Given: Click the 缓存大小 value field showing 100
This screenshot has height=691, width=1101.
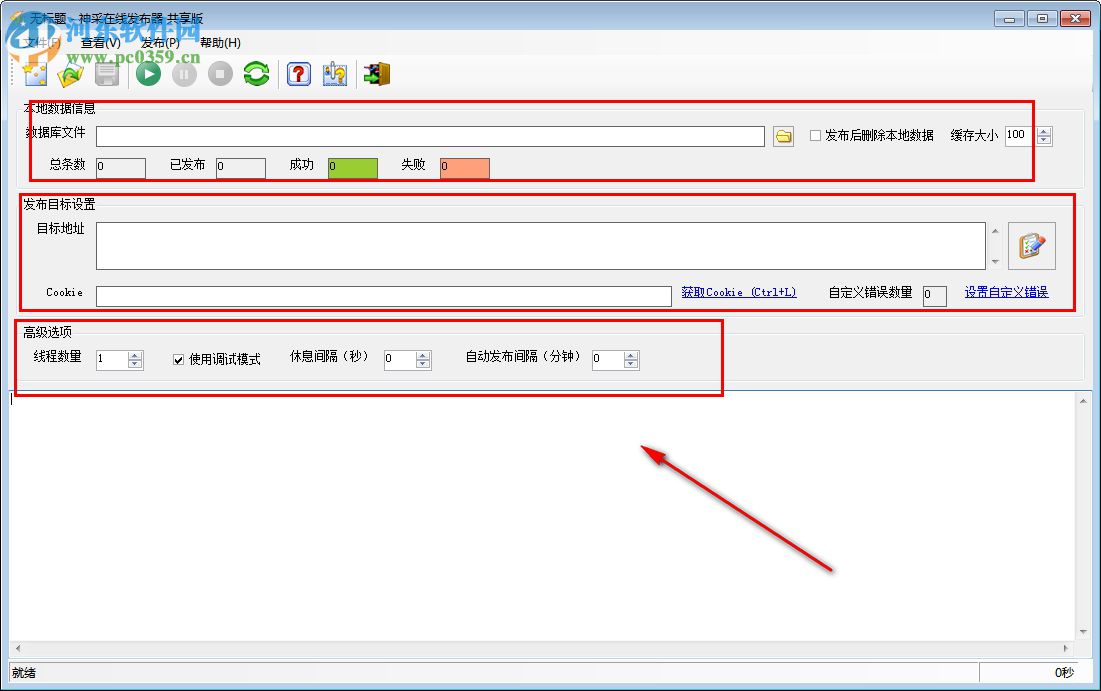Looking at the screenshot, I should (1021, 136).
